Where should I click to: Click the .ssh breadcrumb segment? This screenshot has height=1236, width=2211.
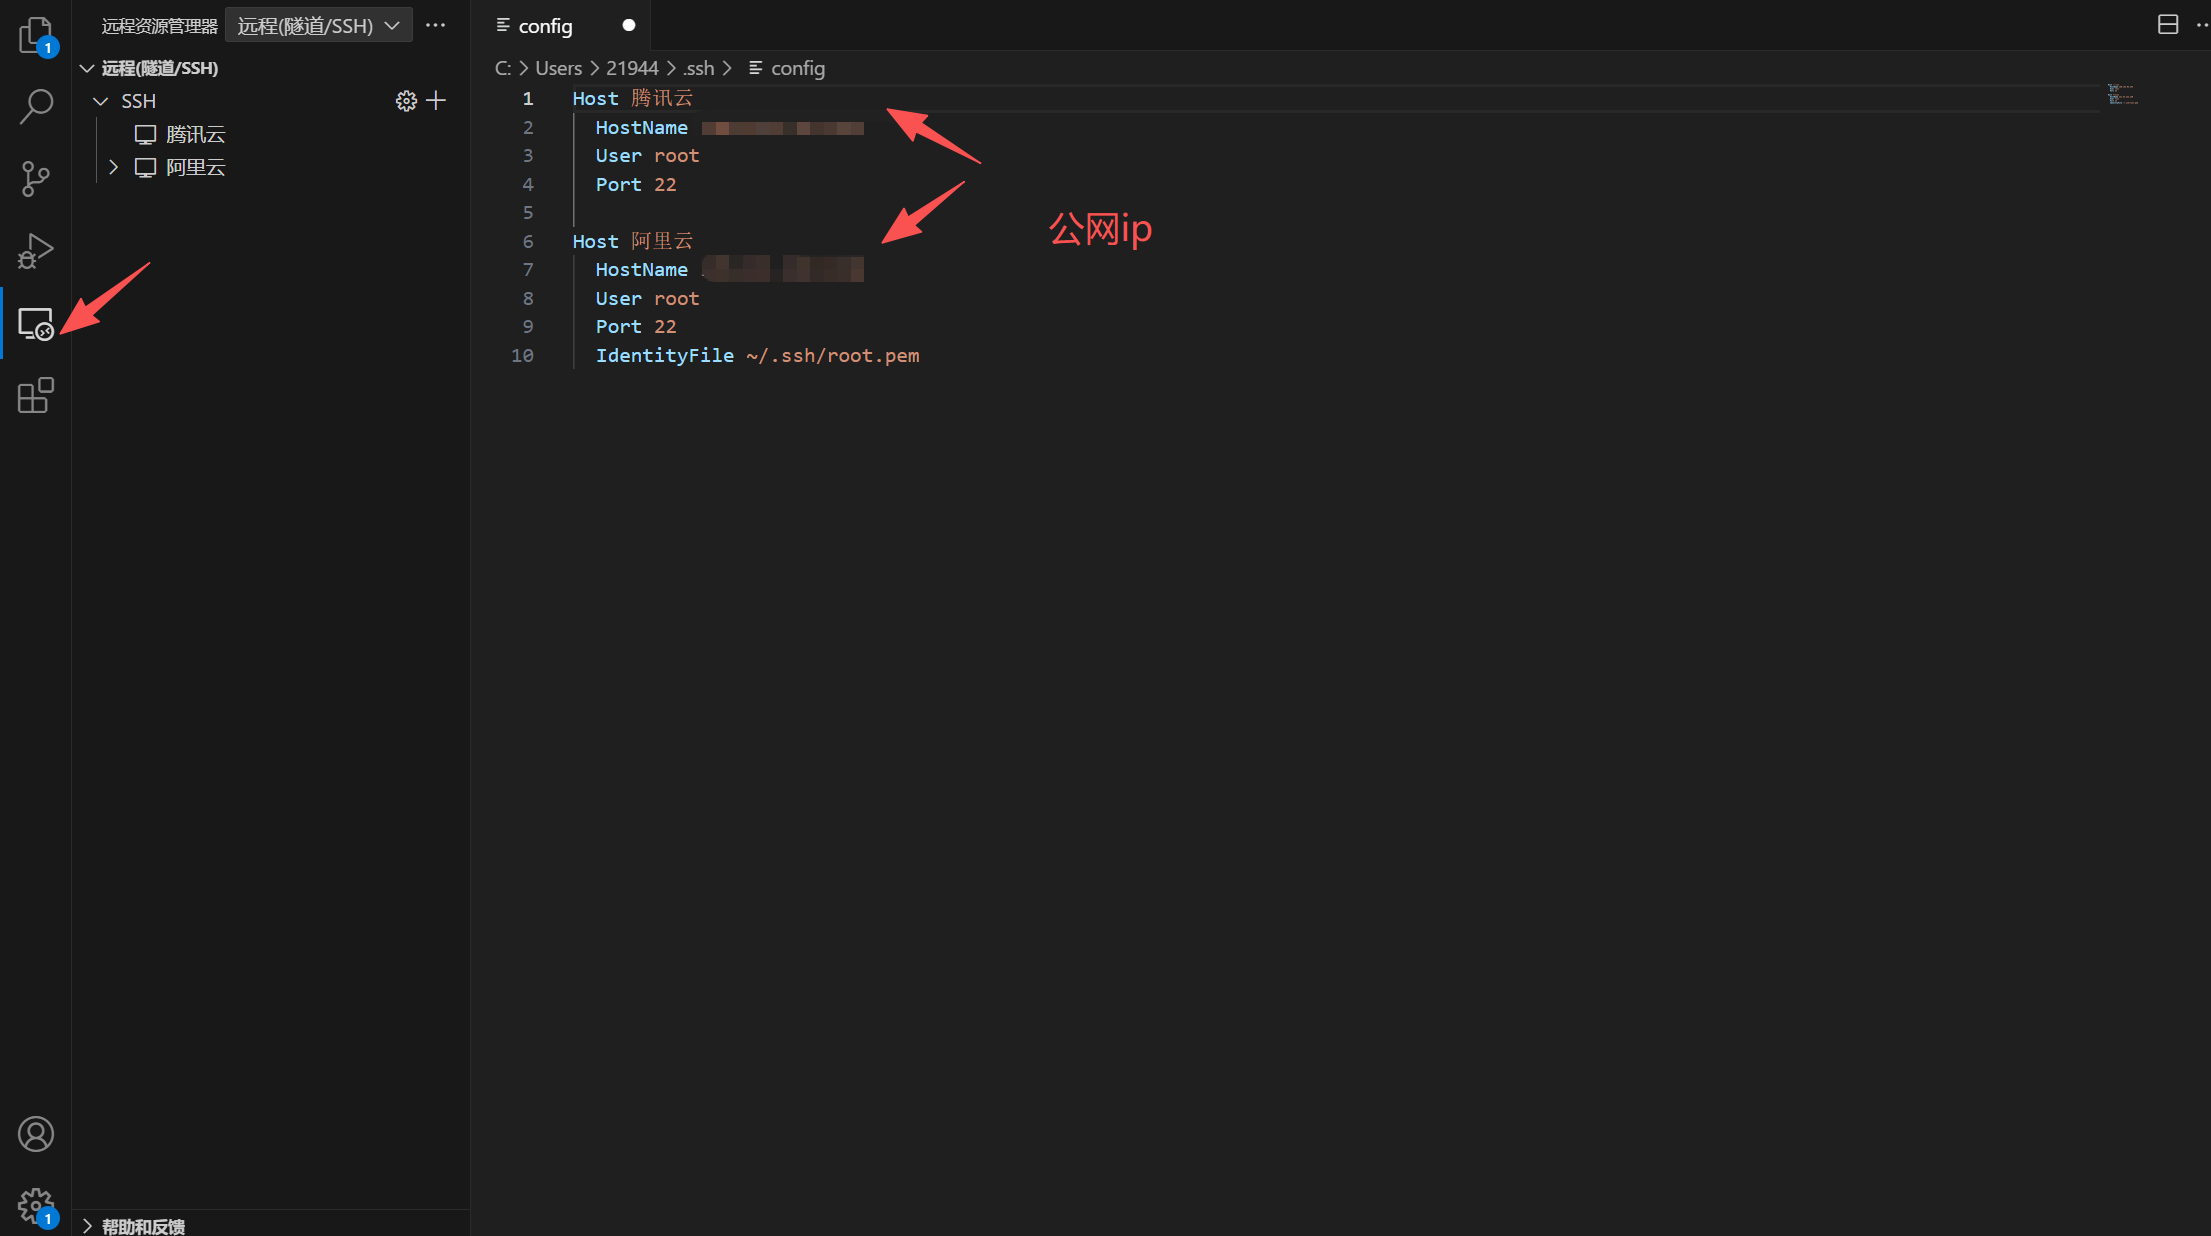[699, 68]
